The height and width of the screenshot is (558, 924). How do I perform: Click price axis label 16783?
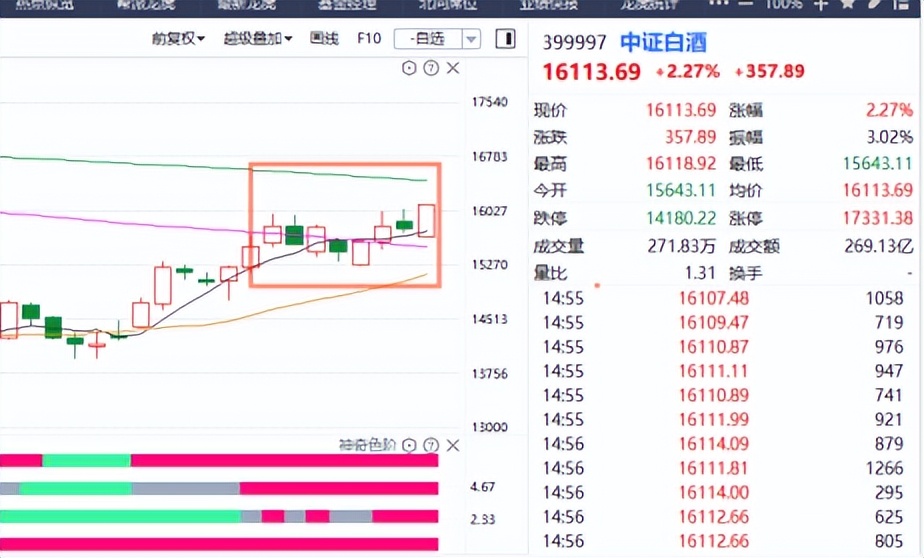pos(490,157)
